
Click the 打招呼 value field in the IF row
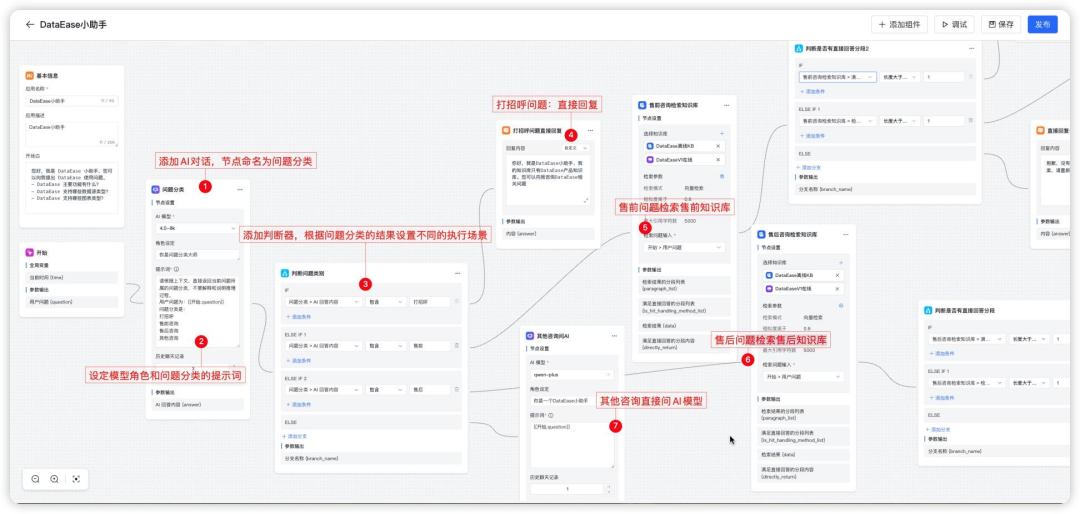429,302
